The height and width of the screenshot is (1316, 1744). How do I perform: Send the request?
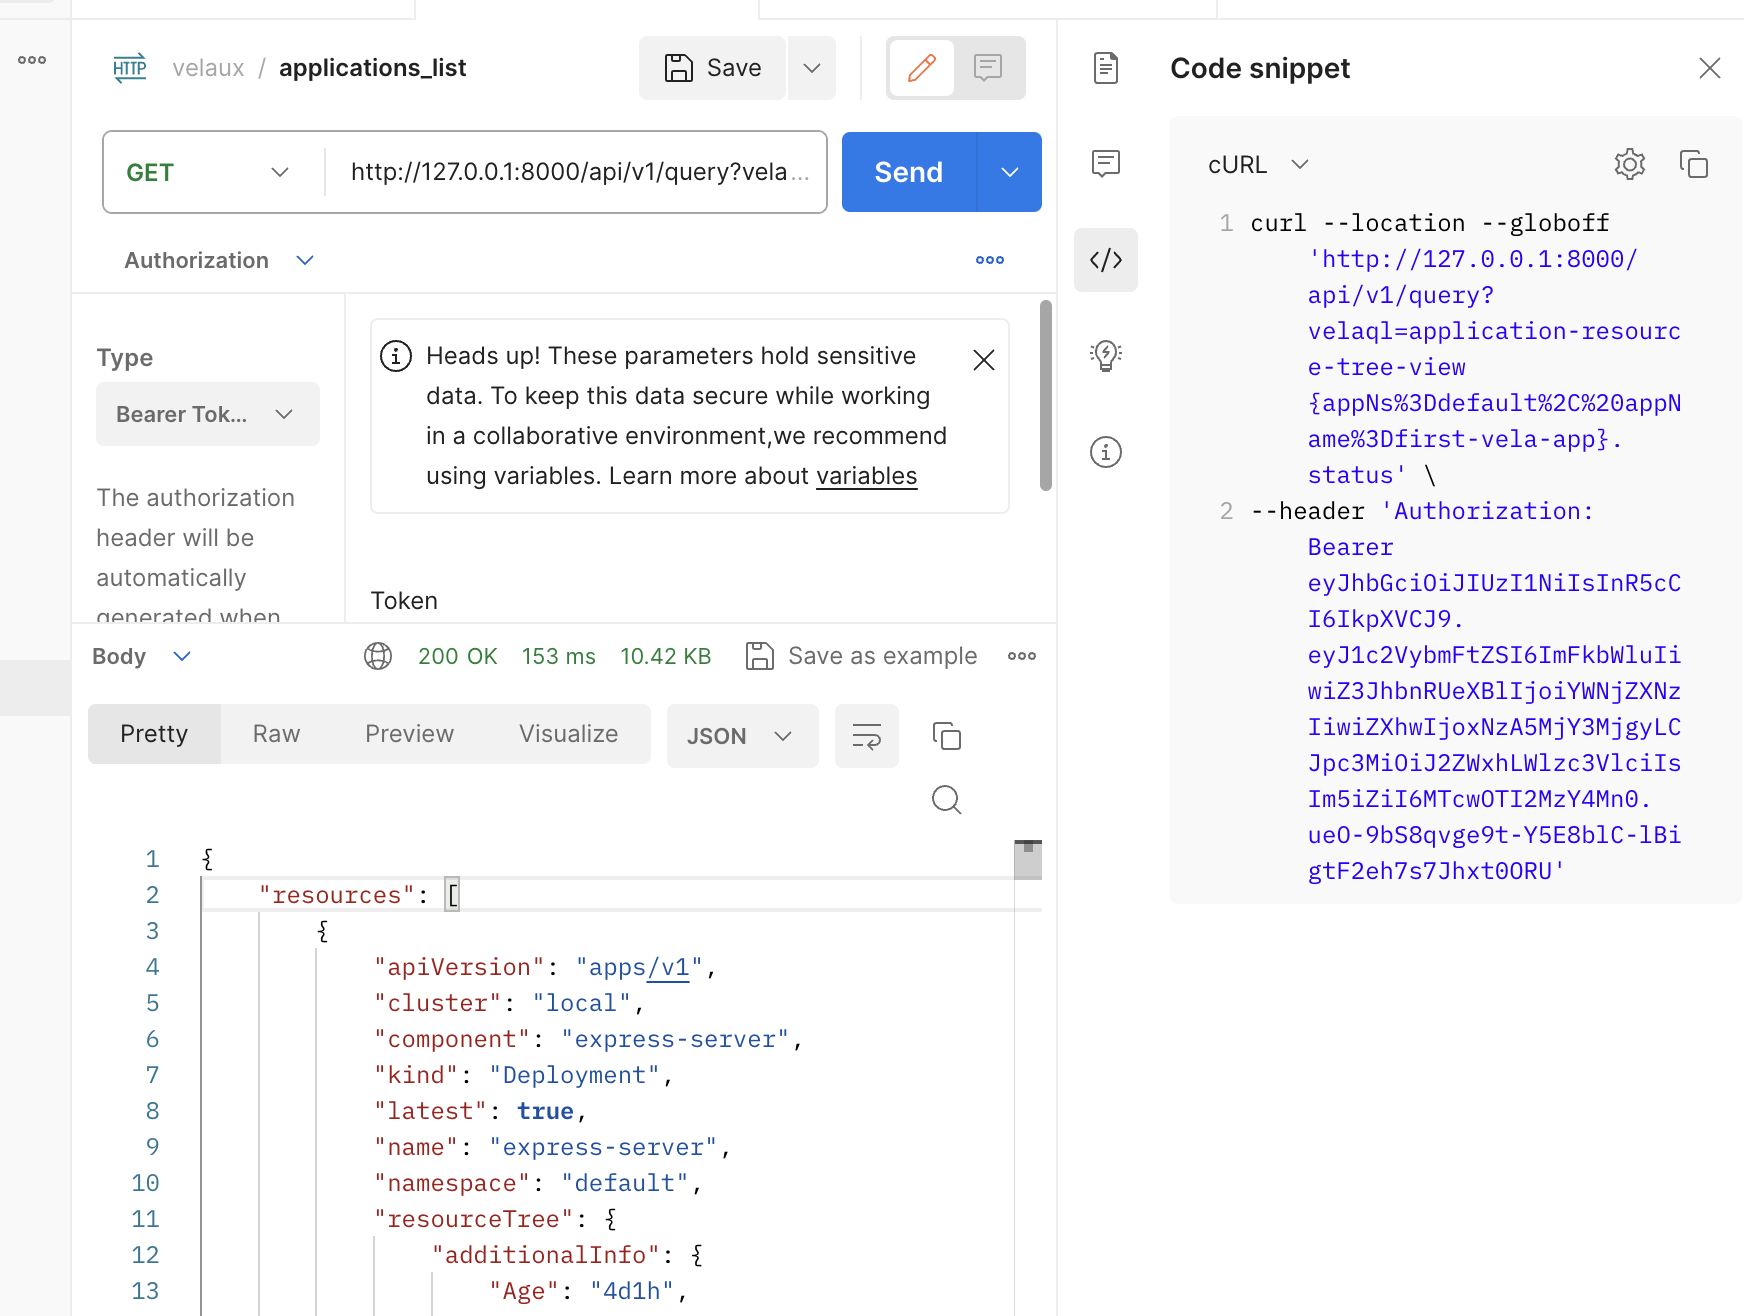[908, 172]
